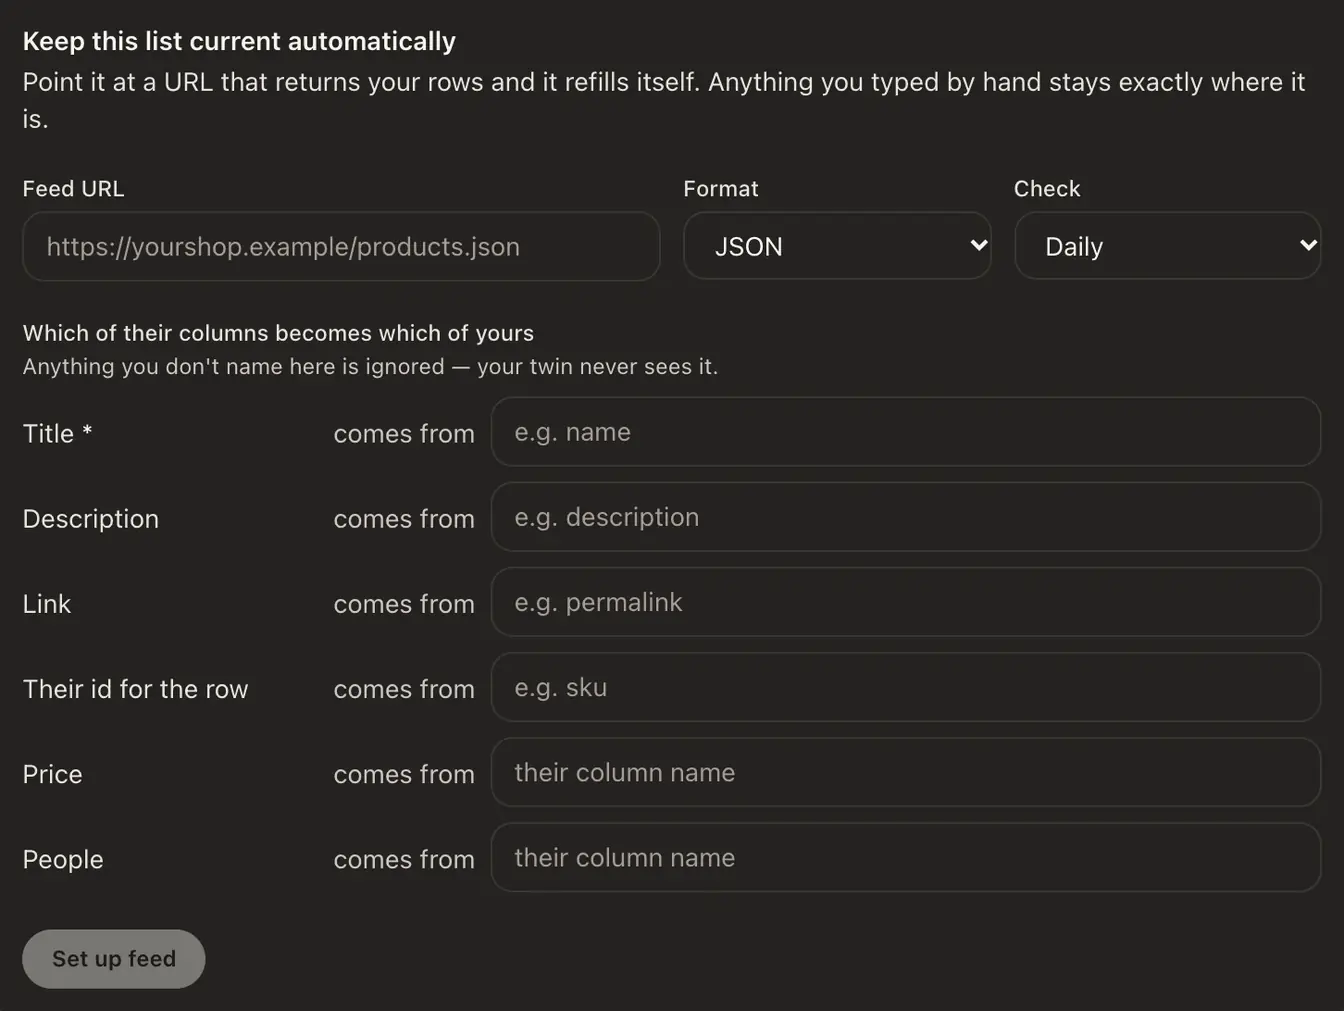Click the Feed URL input field
Screen dimensions: 1344x1011
[x=341, y=246]
